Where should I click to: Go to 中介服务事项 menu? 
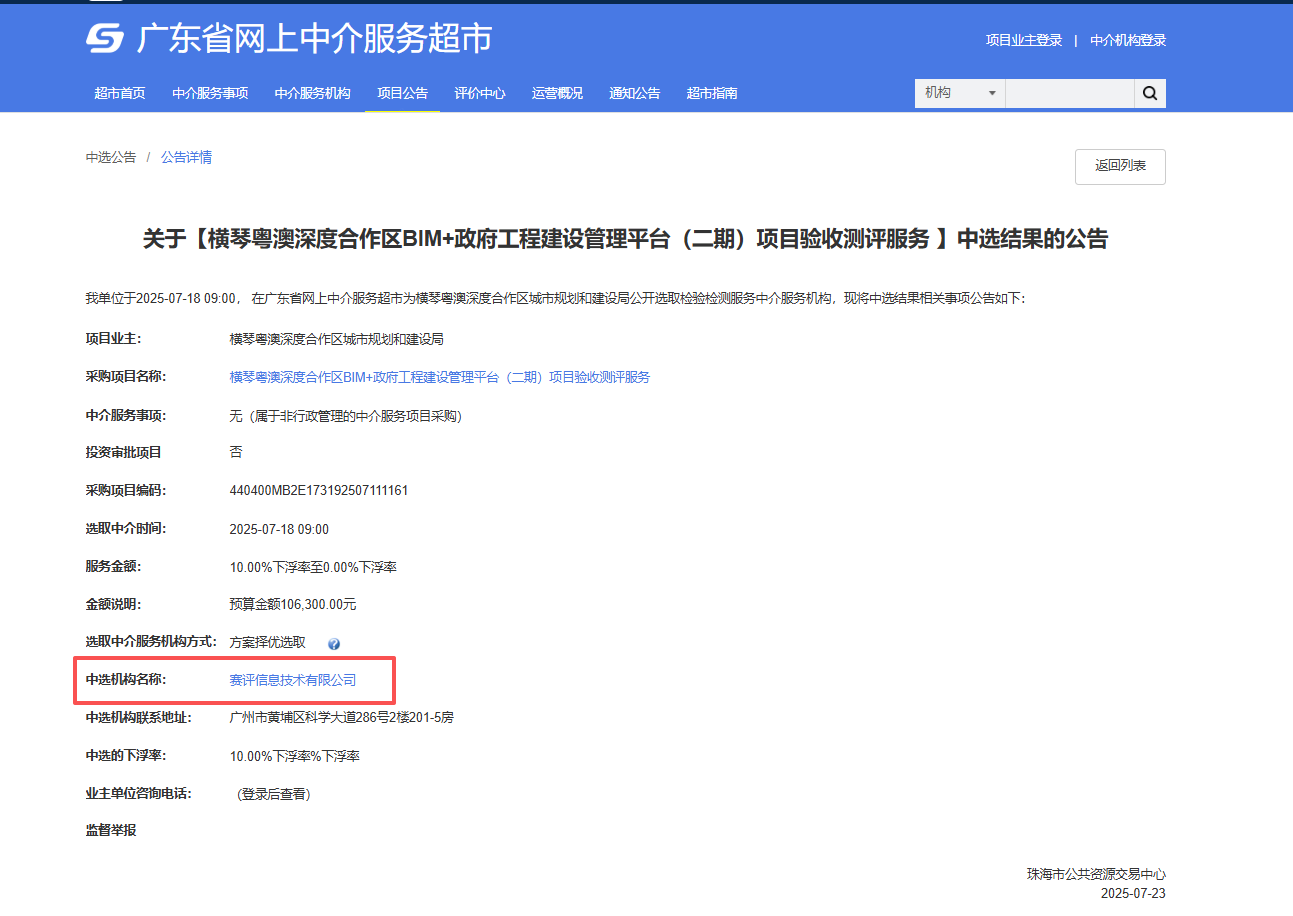point(210,93)
